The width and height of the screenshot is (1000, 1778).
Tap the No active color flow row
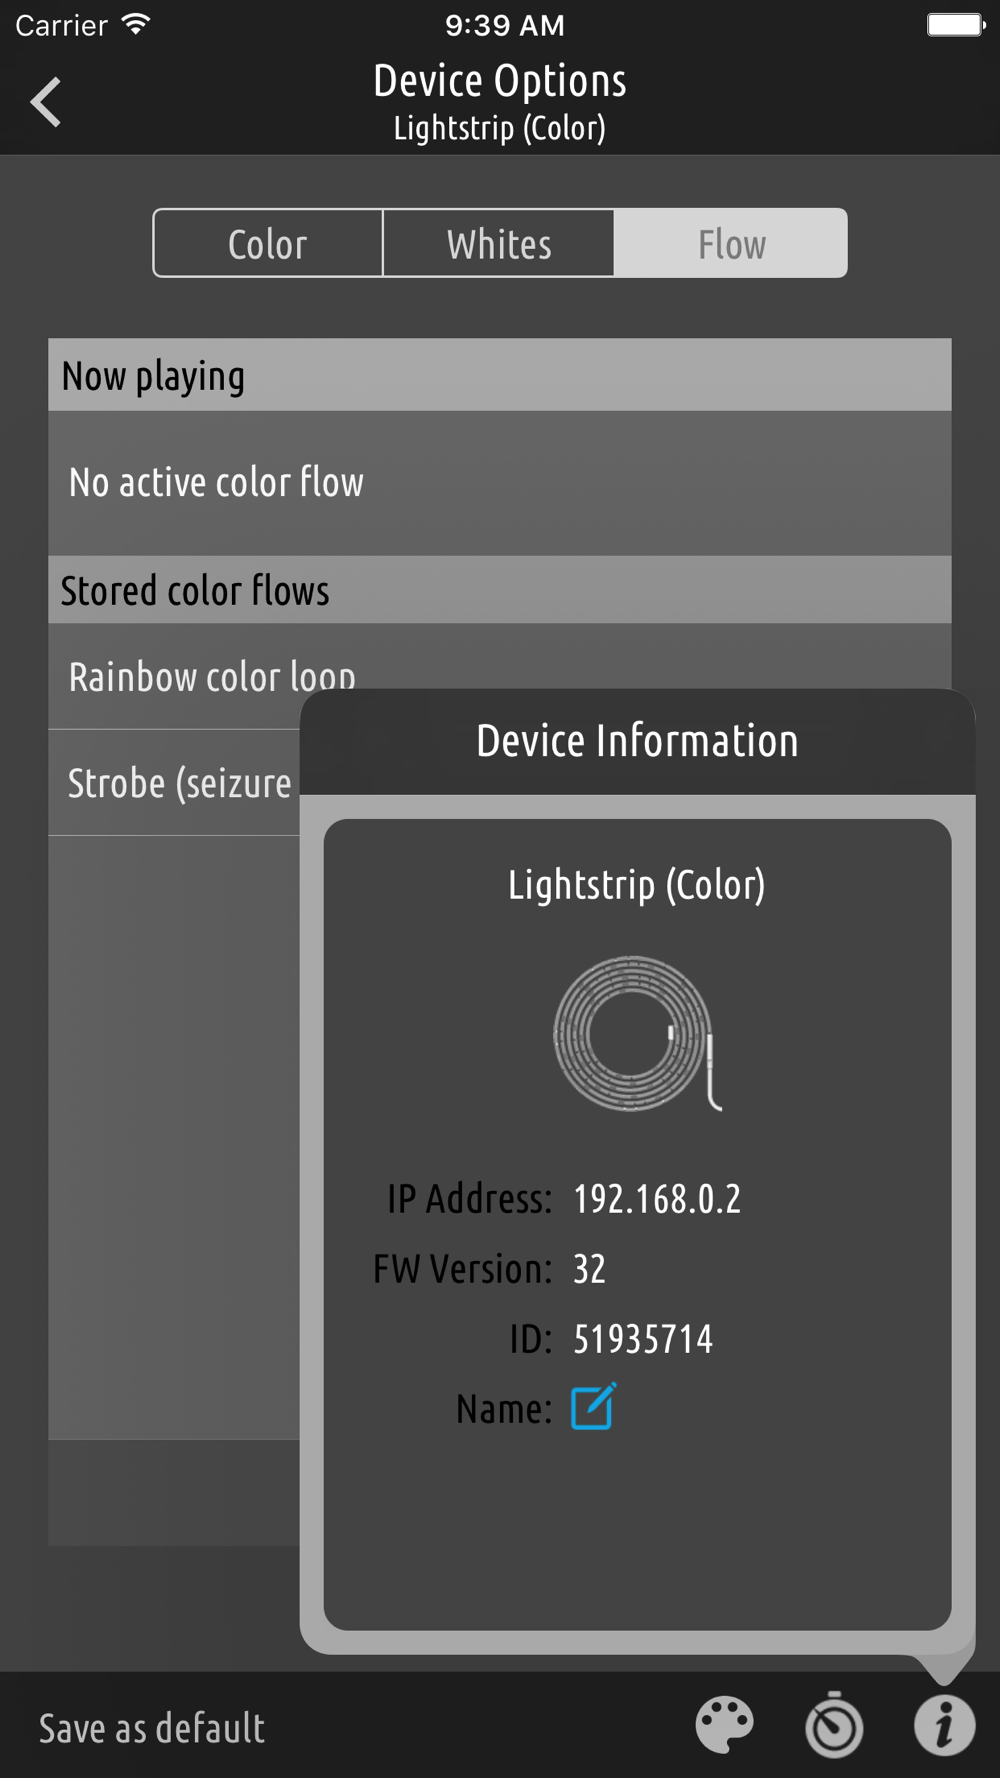(x=500, y=483)
